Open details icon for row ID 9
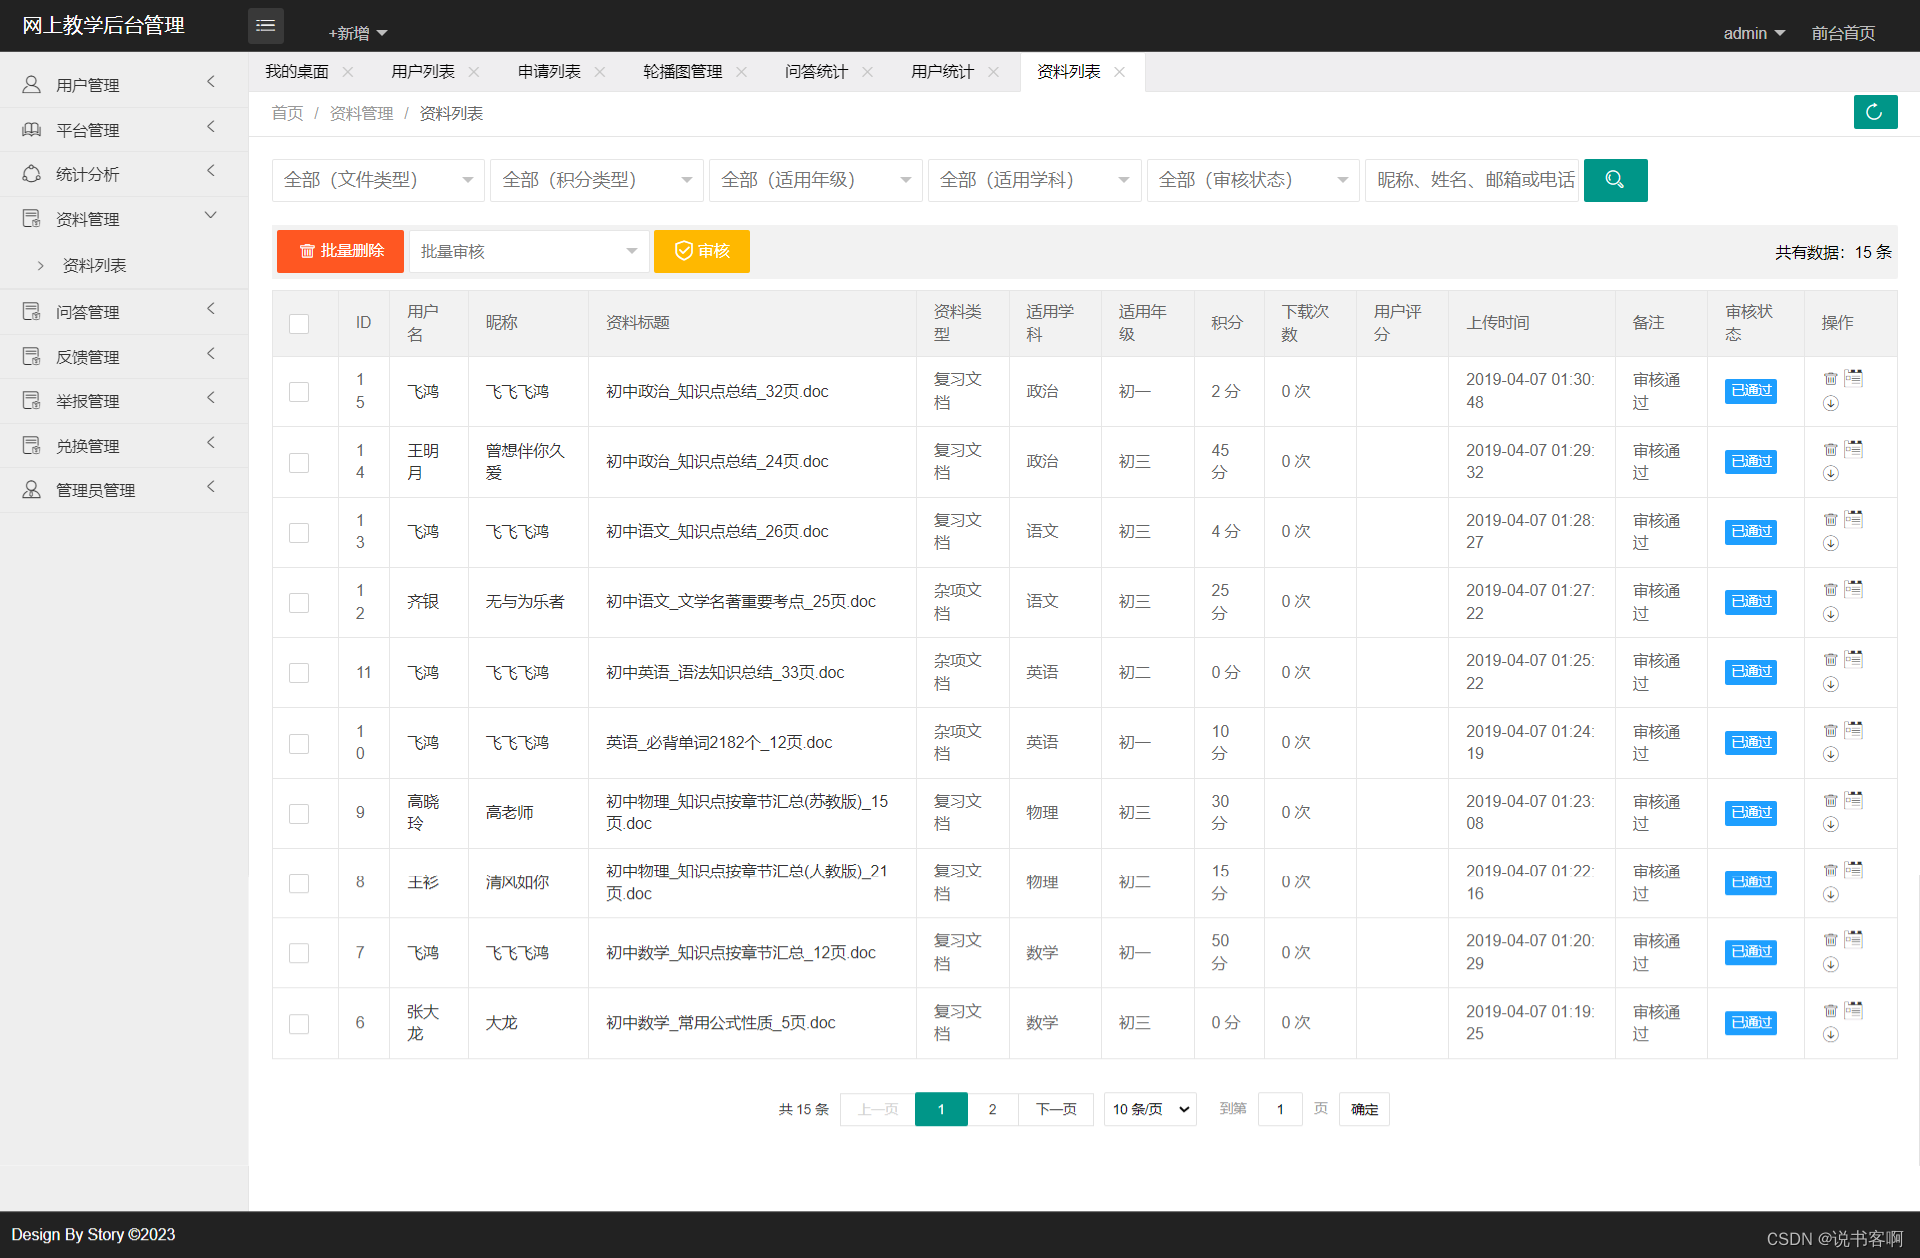The width and height of the screenshot is (1920, 1258). (x=1854, y=800)
